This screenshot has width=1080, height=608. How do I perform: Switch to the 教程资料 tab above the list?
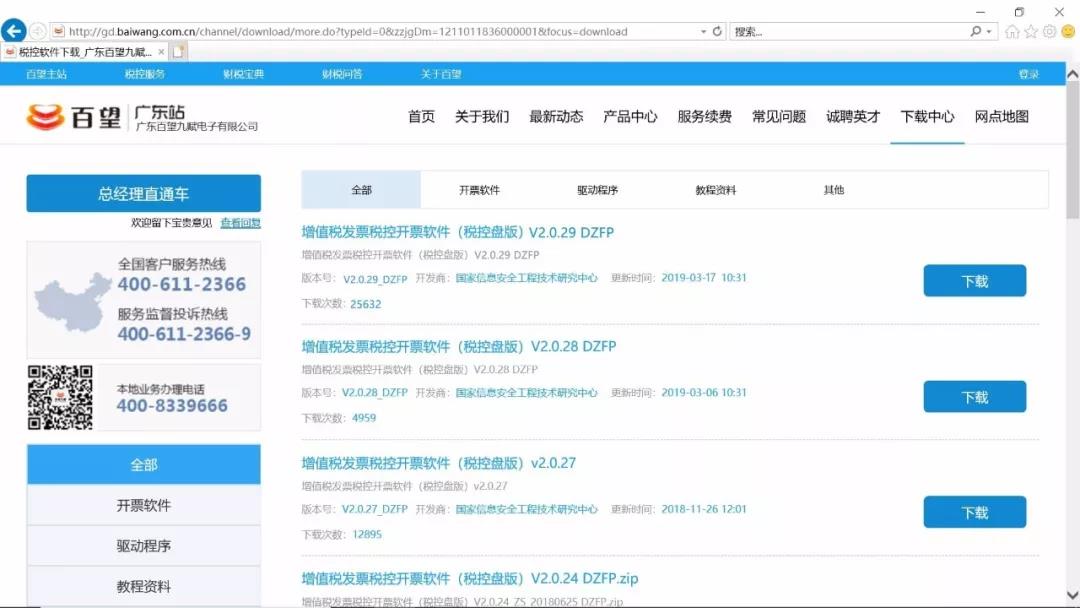pyautogui.click(x=716, y=190)
